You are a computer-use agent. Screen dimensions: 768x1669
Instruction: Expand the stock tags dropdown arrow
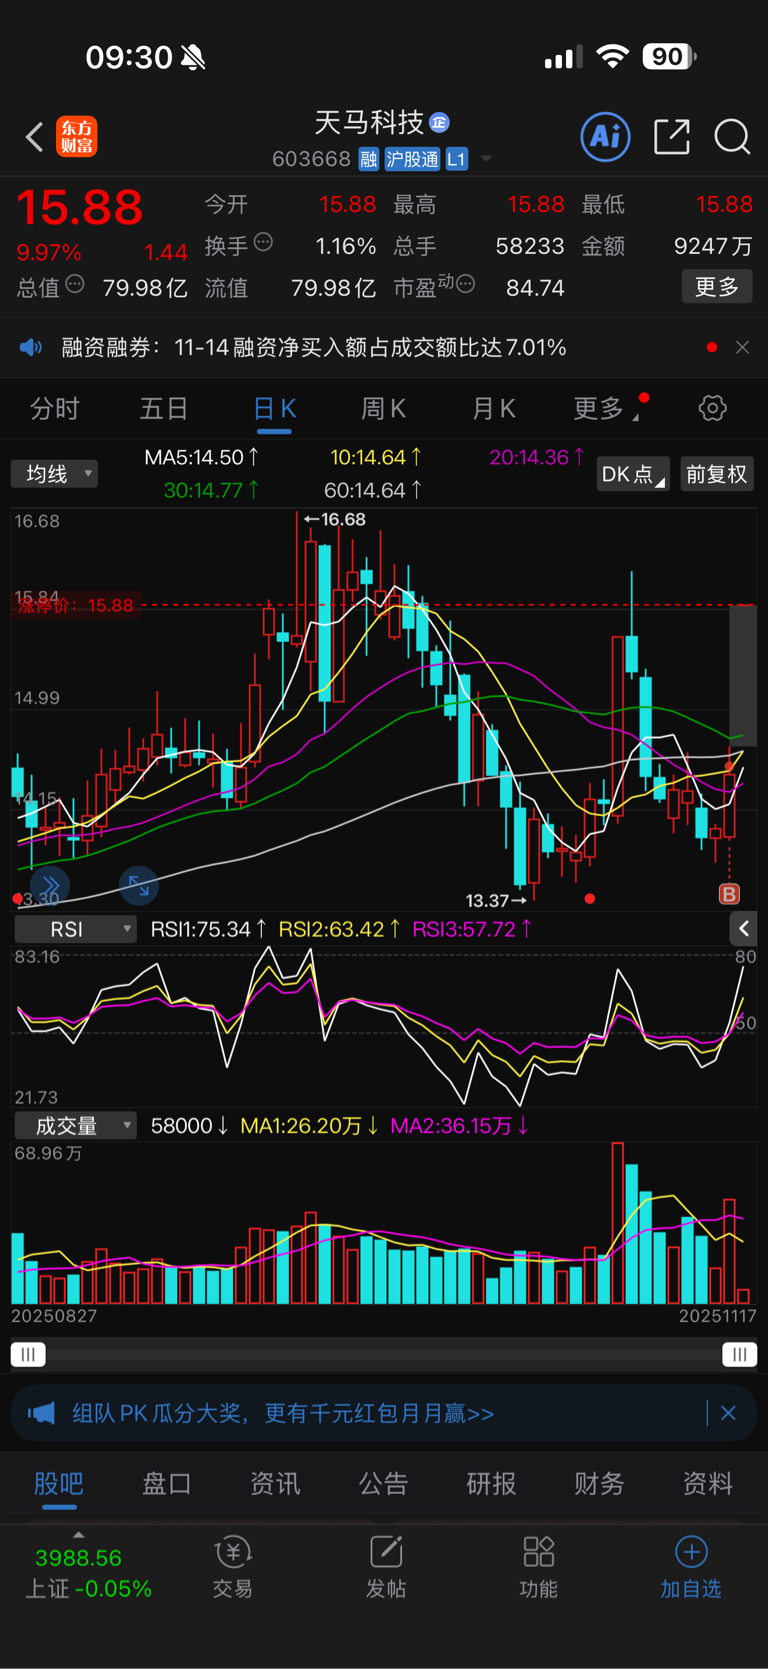tap(487, 159)
